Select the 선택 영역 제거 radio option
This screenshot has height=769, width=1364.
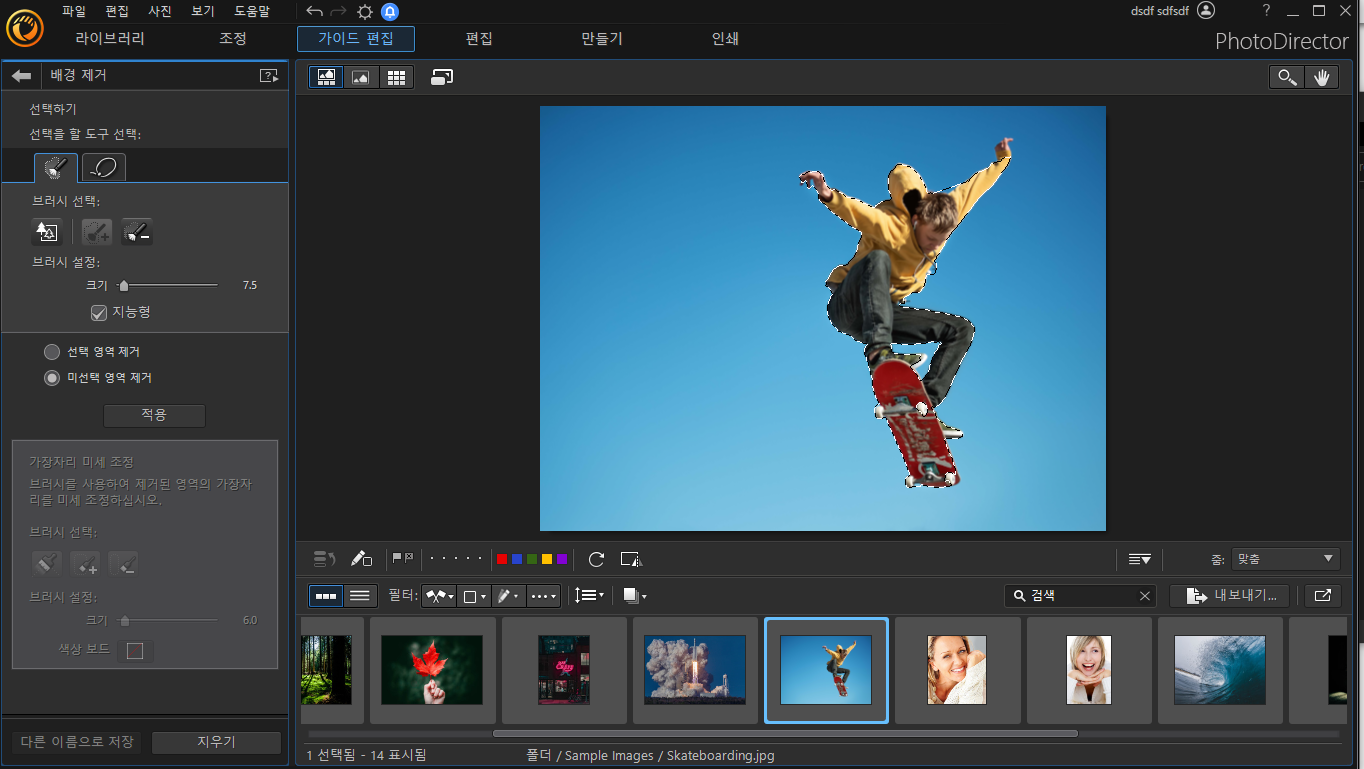click(52, 352)
